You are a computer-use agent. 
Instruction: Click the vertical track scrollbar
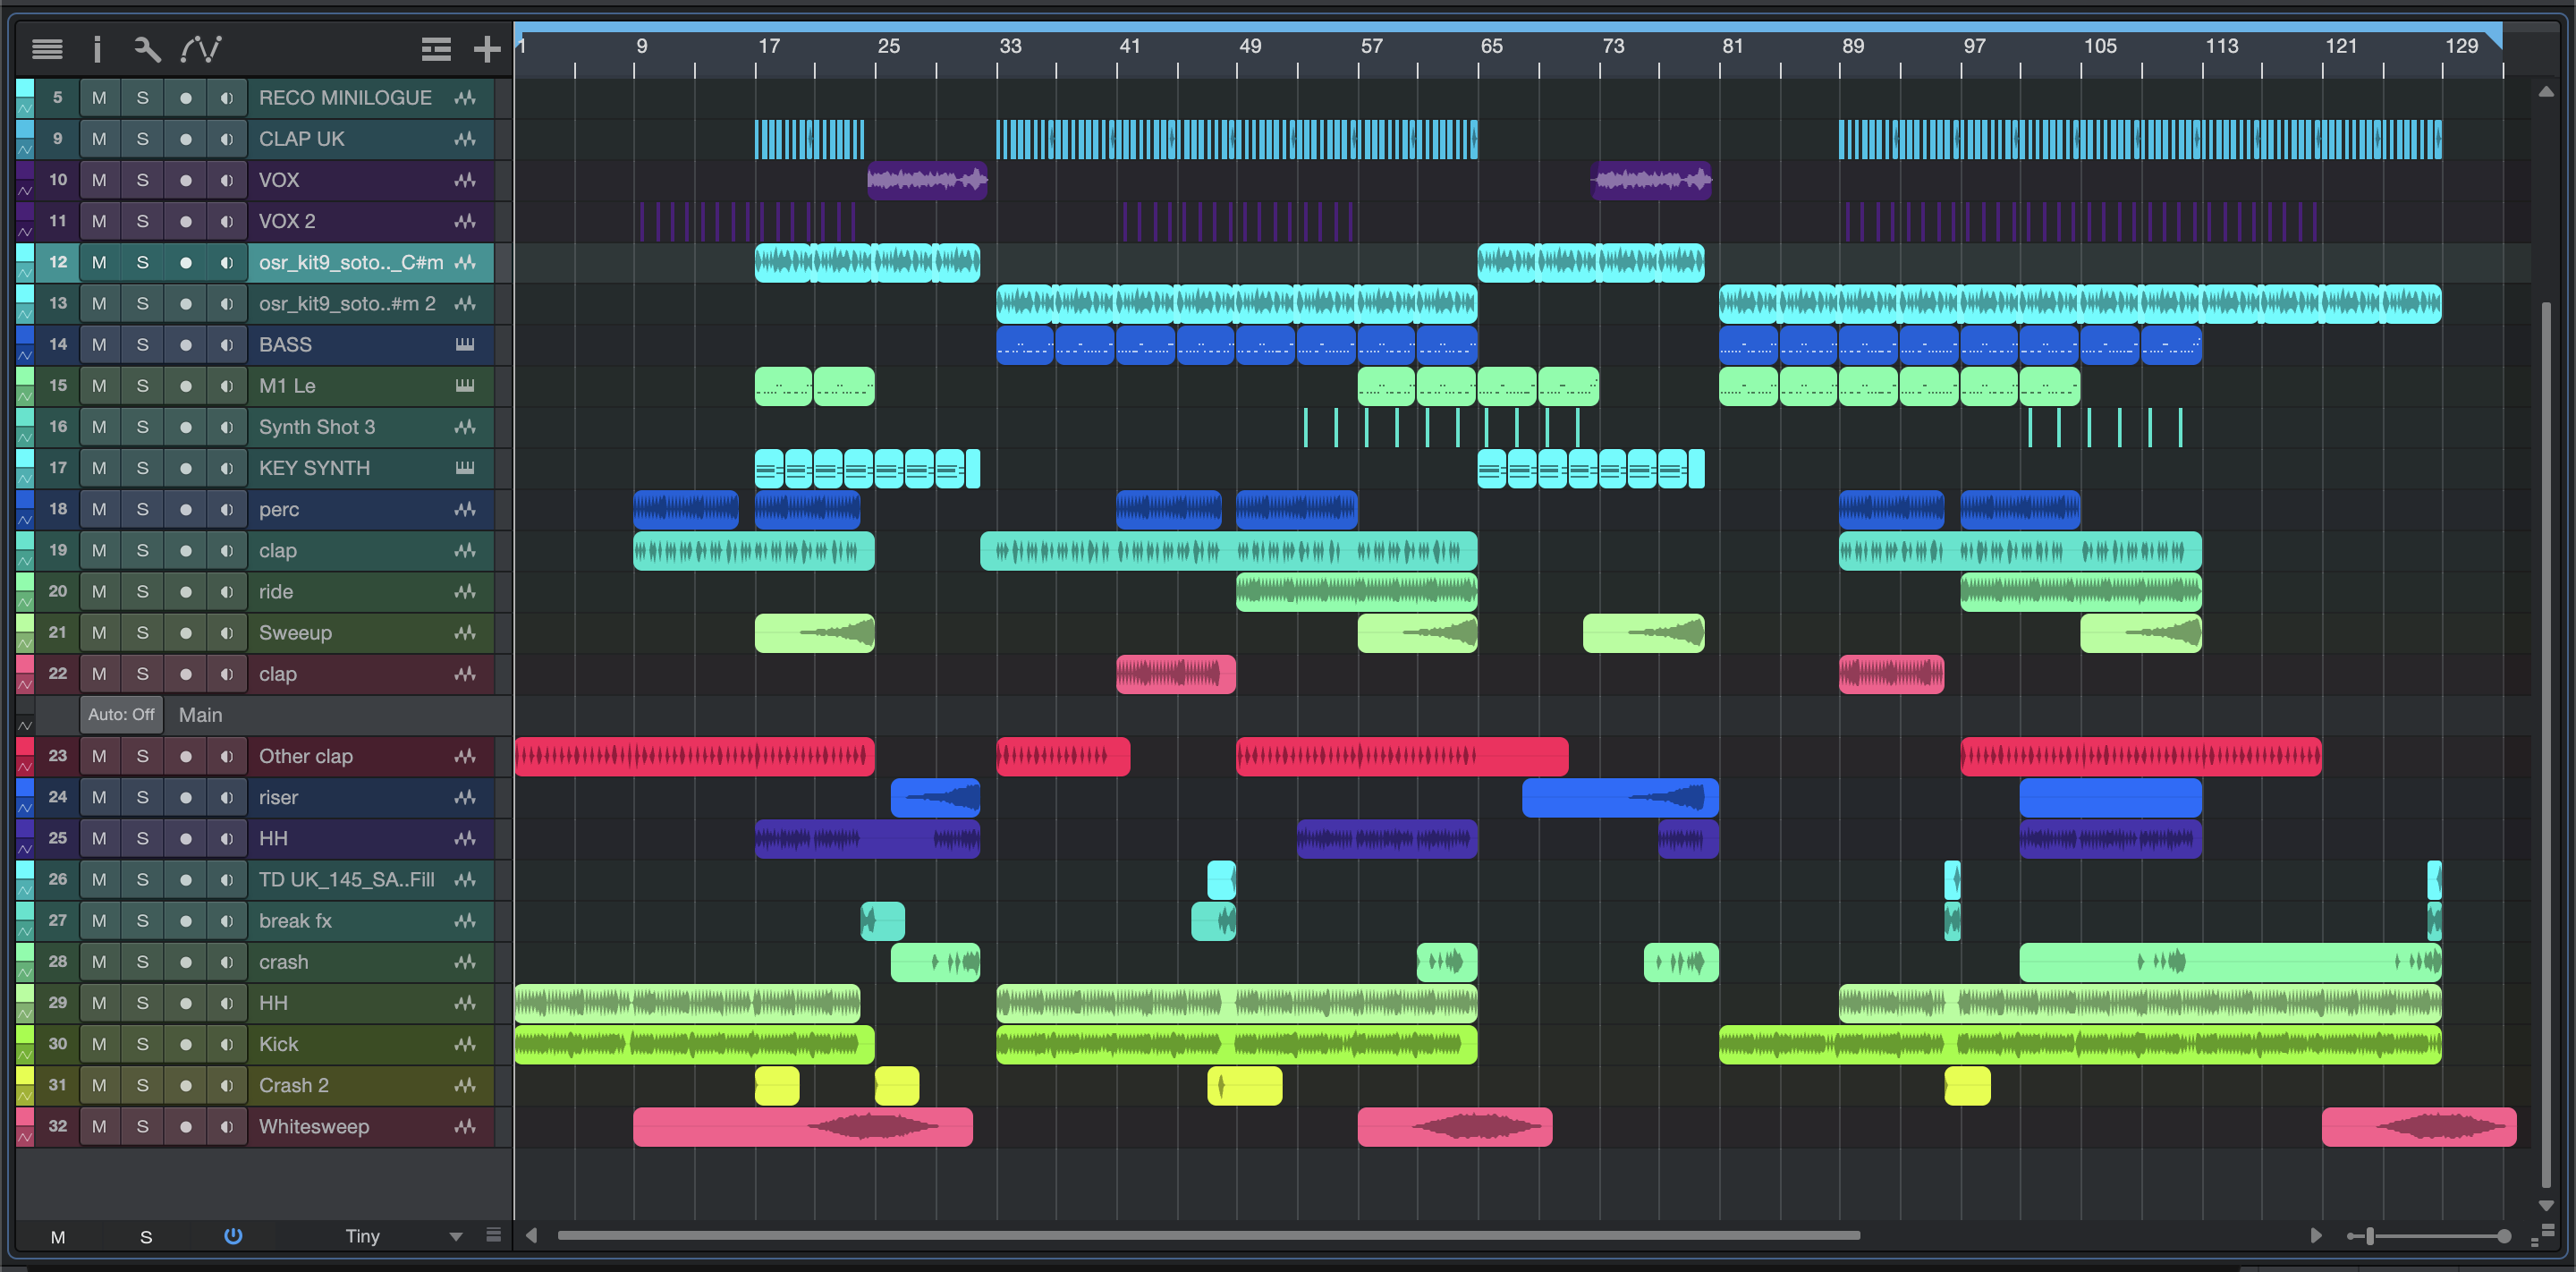[x=2546, y=745]
